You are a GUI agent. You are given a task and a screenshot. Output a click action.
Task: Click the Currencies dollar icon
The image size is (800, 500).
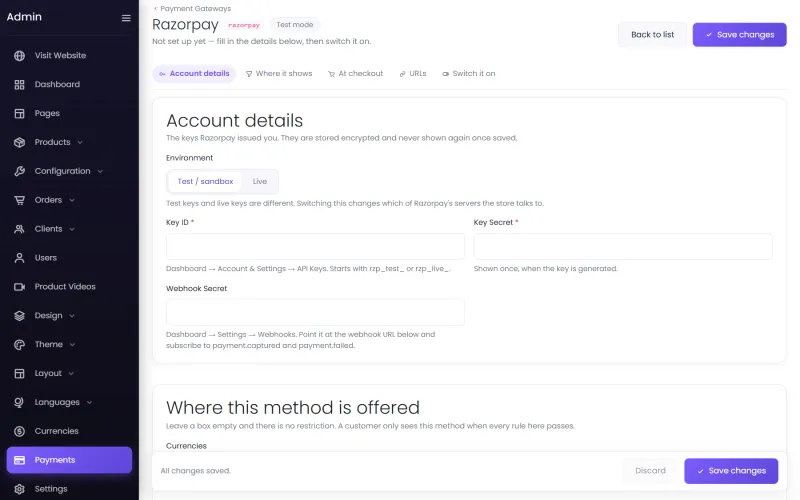(x=19, y=432)
